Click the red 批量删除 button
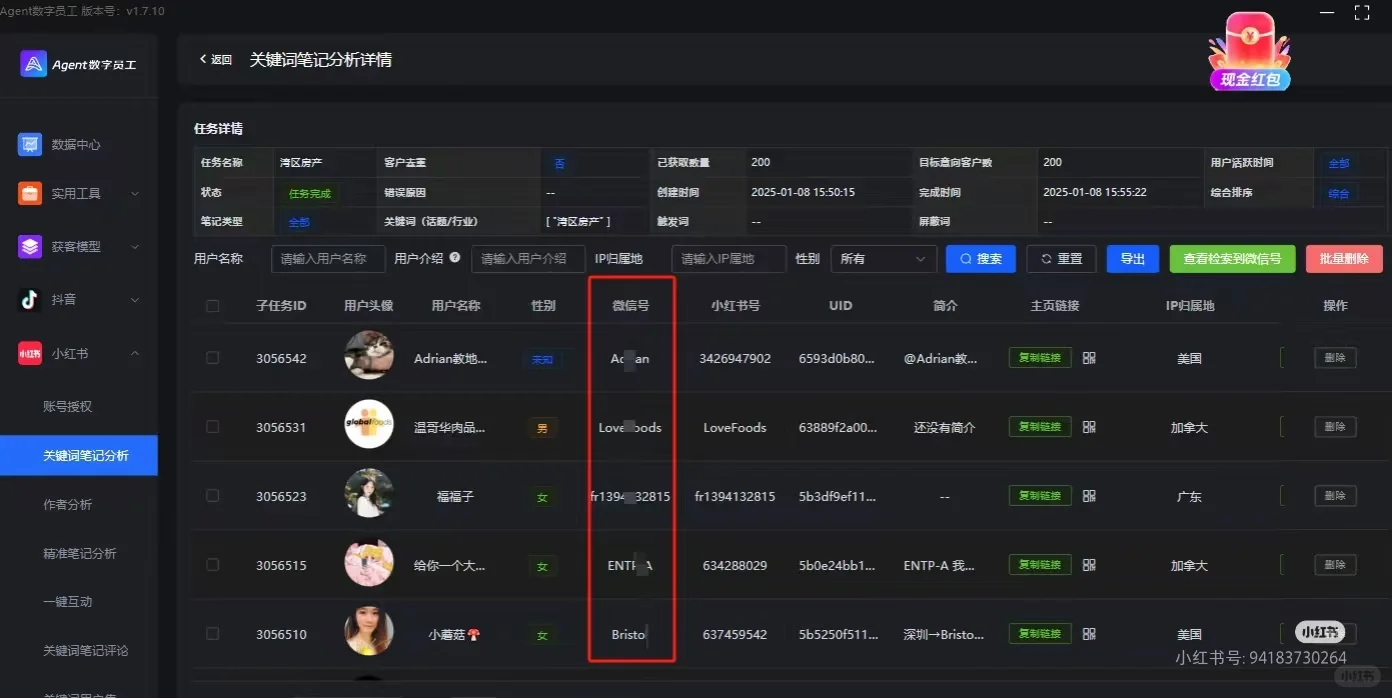 (x=1343, y=258)
